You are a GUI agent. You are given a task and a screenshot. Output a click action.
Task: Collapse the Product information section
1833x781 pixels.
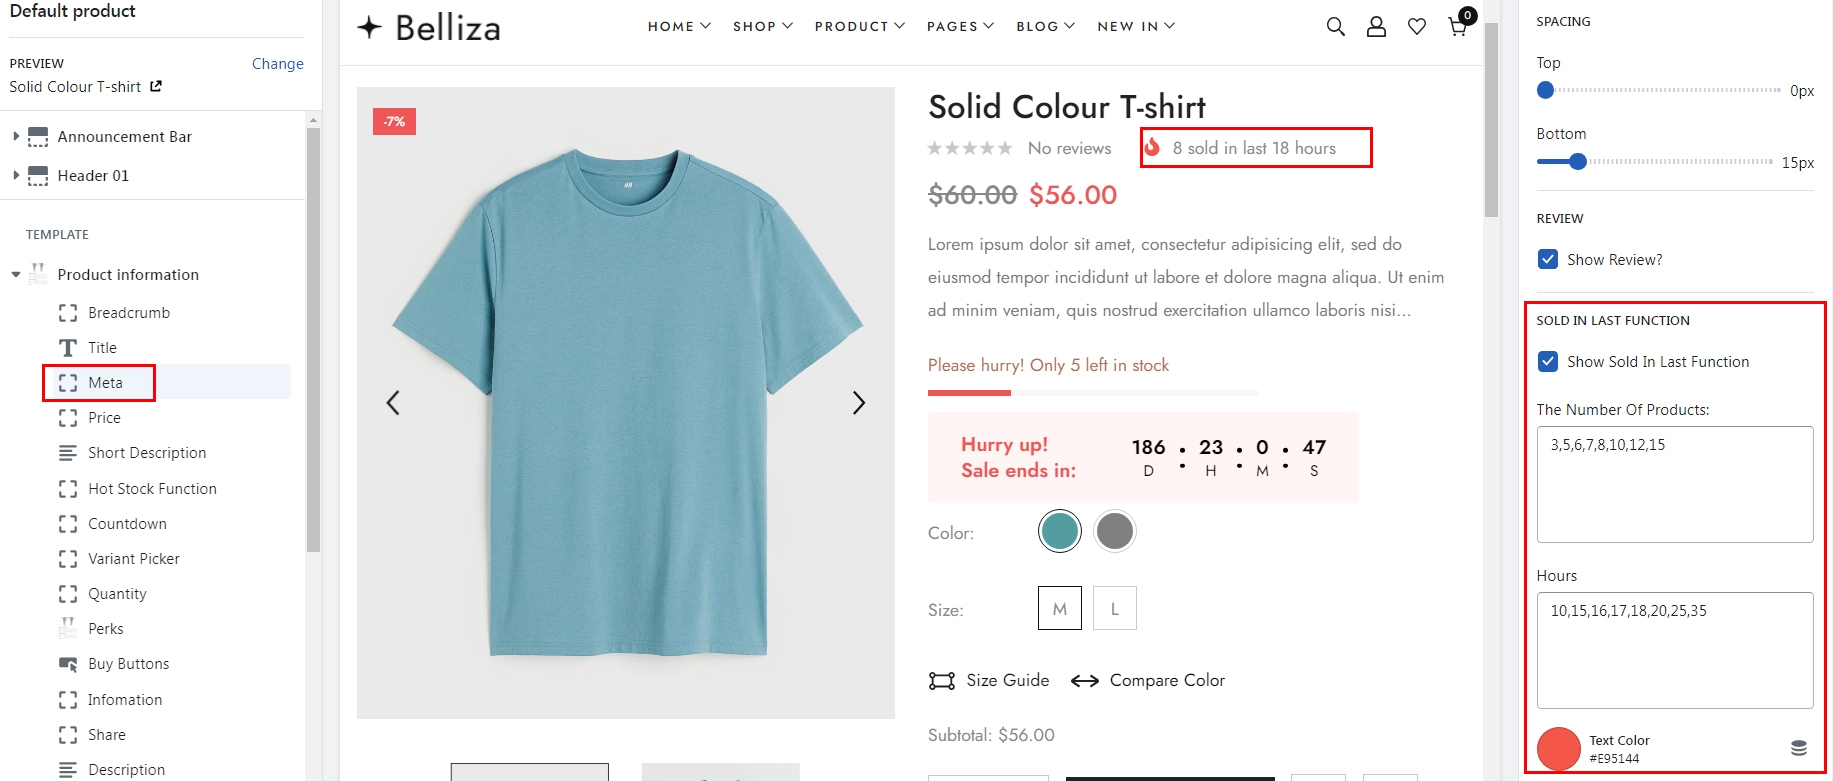click(x=16, y=275)
